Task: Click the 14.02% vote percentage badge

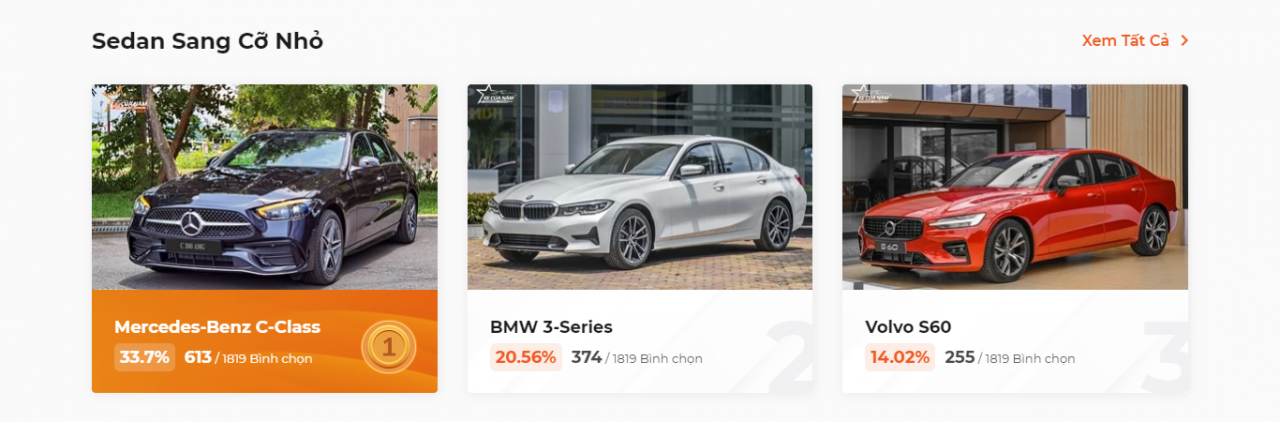Action: click(900, 357)
